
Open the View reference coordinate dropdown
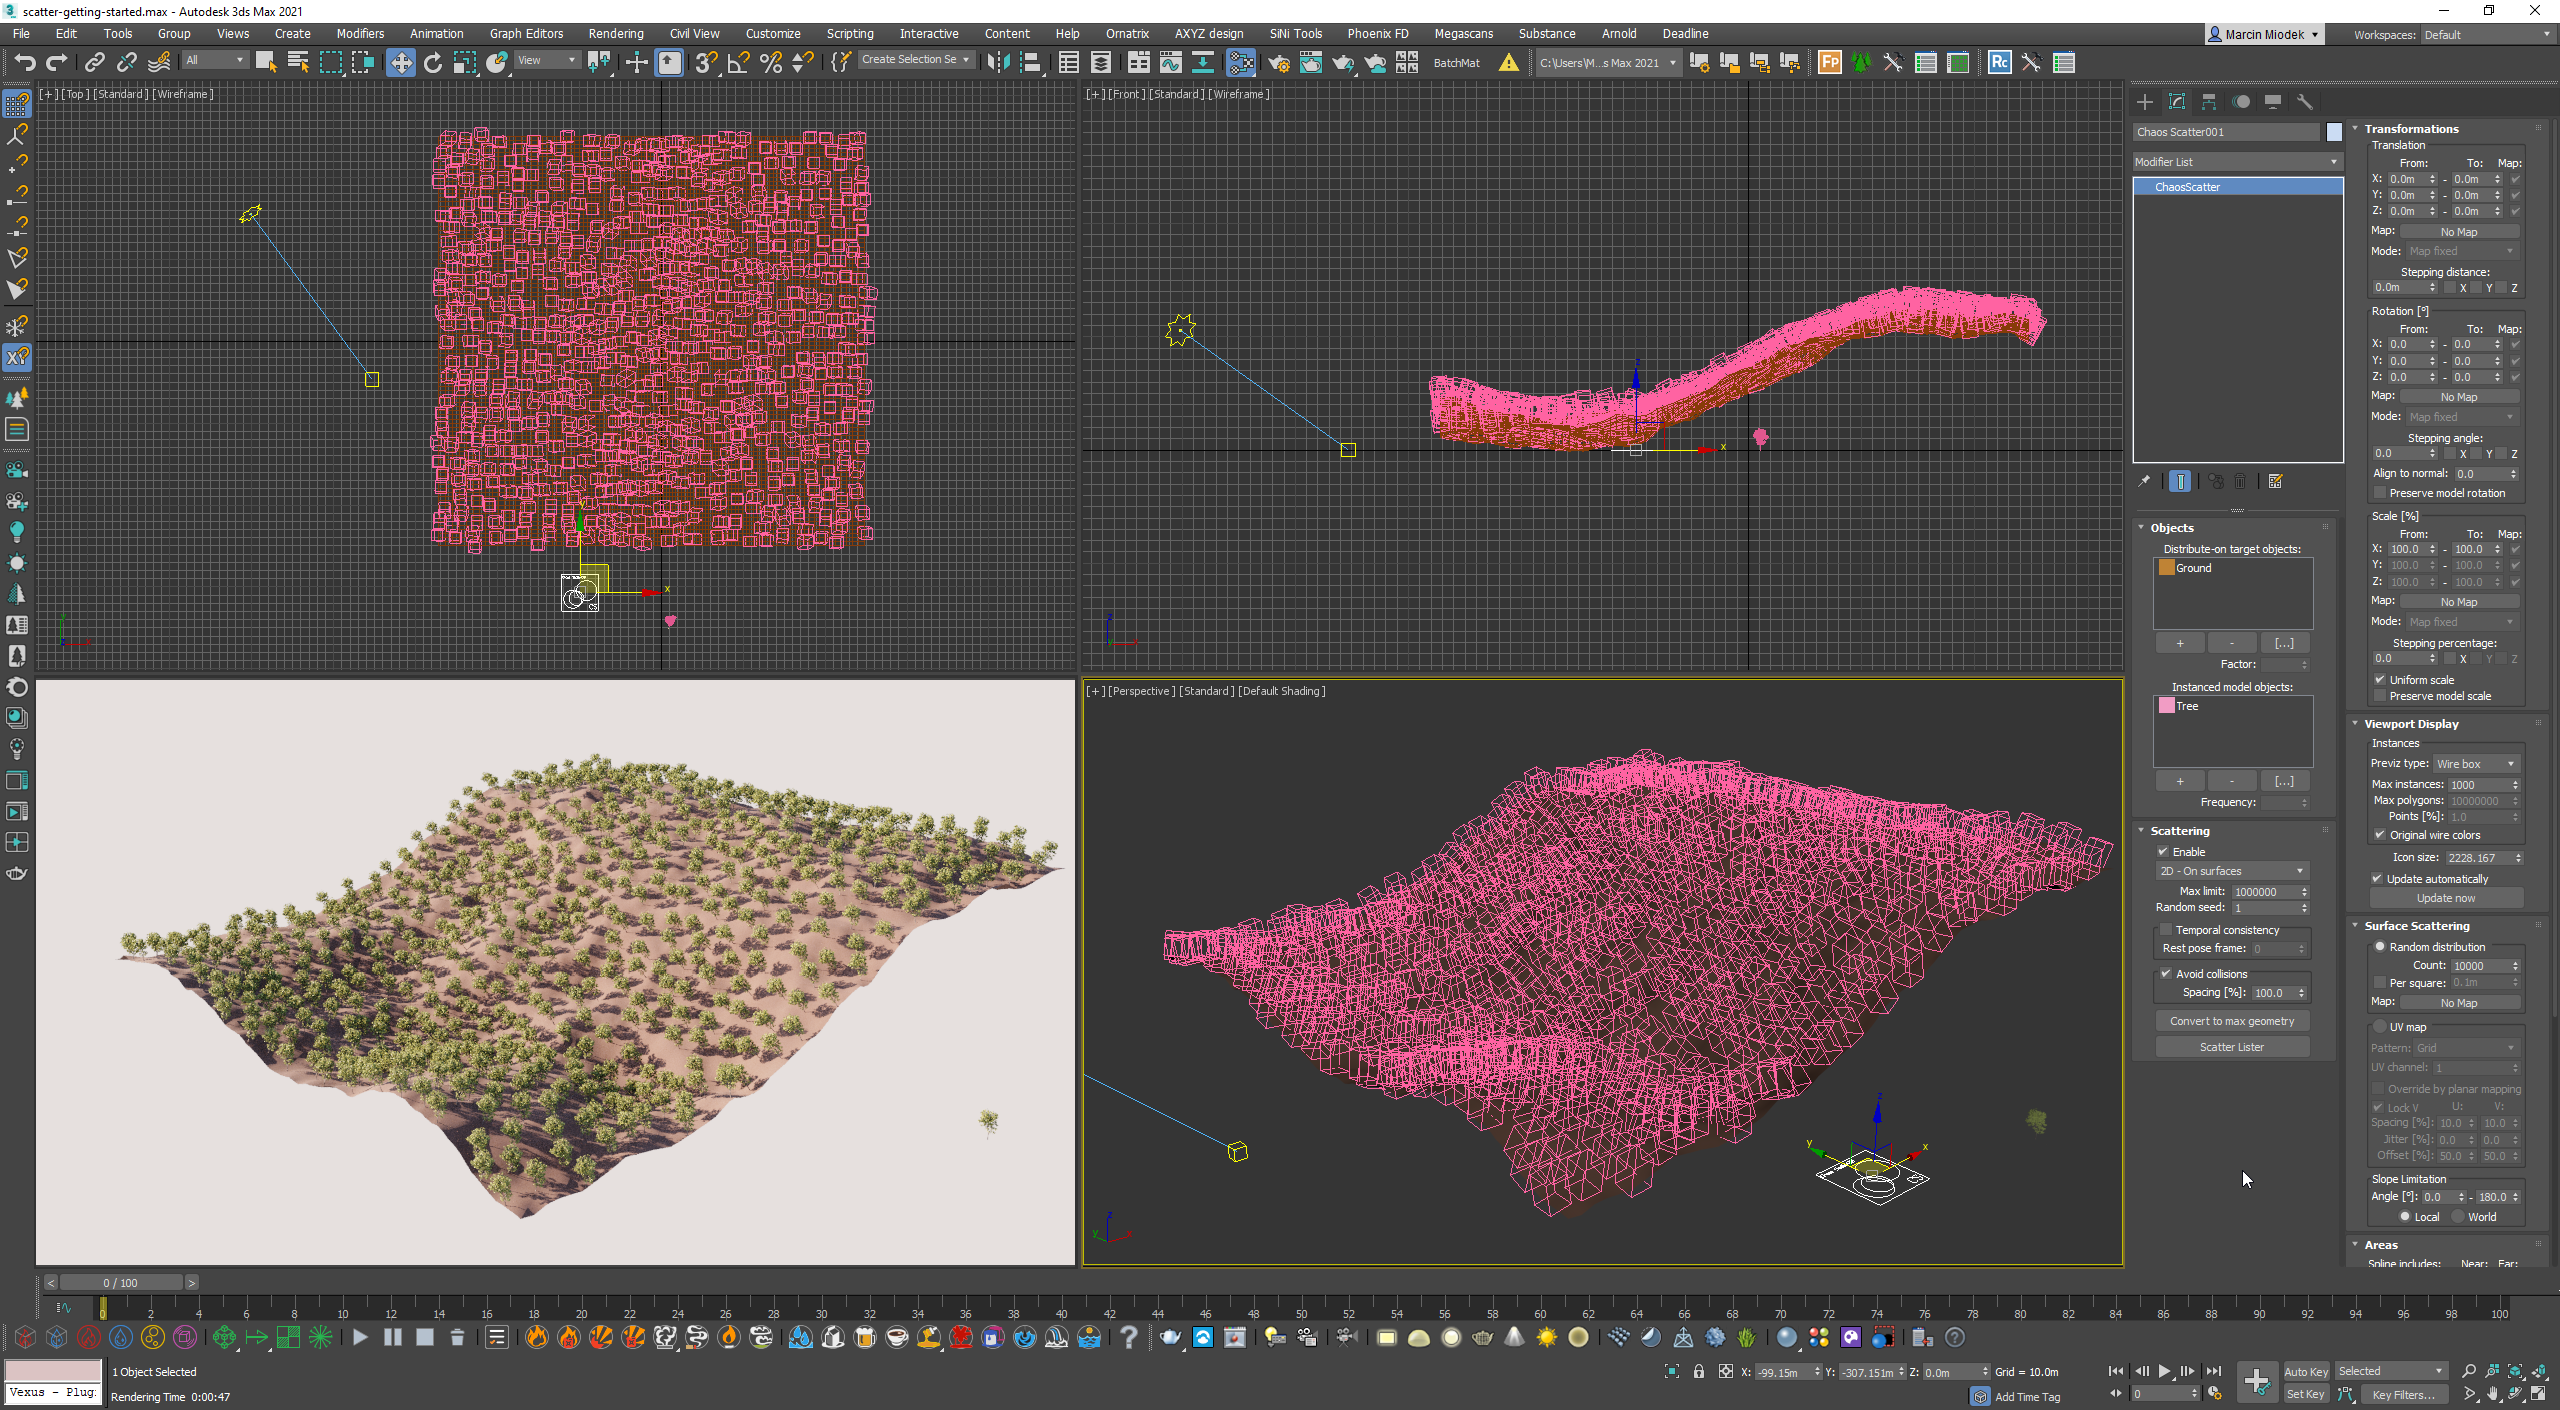click(x=546, y=60)
